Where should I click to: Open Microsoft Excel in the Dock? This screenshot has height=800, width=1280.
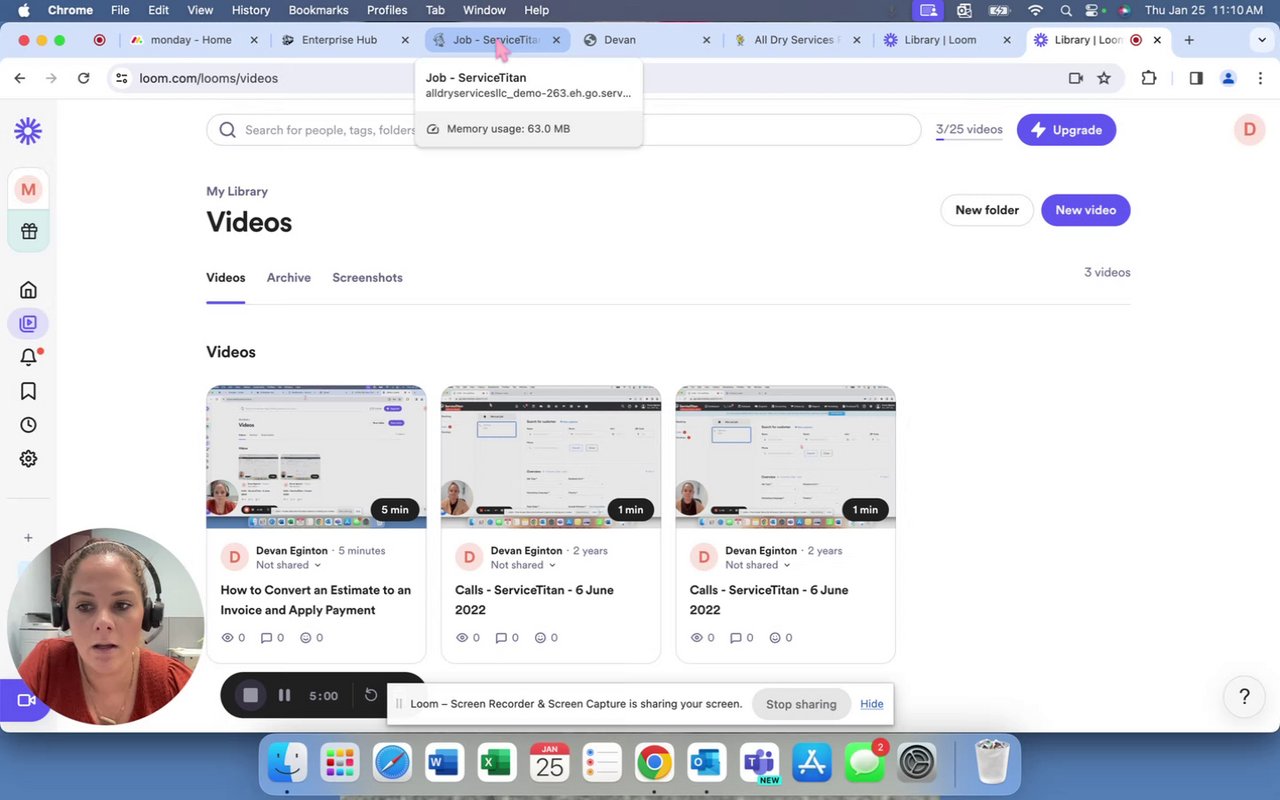pos(496,764)
